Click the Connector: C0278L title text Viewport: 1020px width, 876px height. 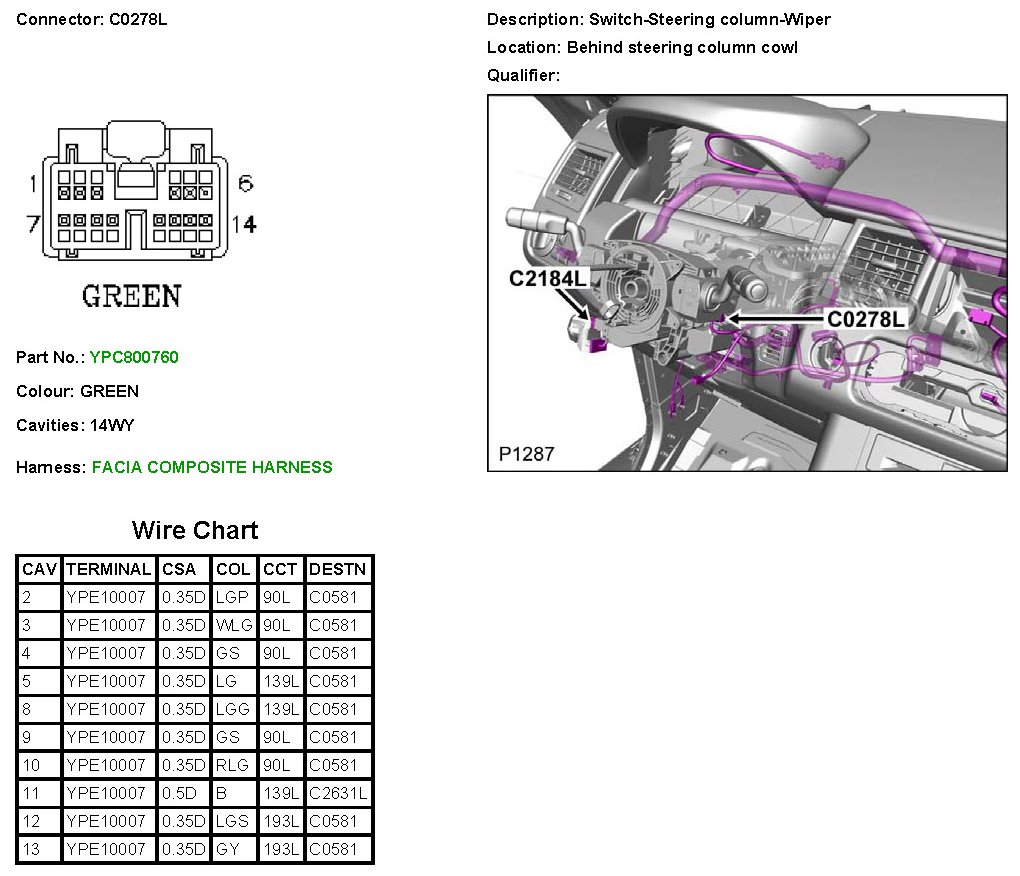click(x=92, y=19)
